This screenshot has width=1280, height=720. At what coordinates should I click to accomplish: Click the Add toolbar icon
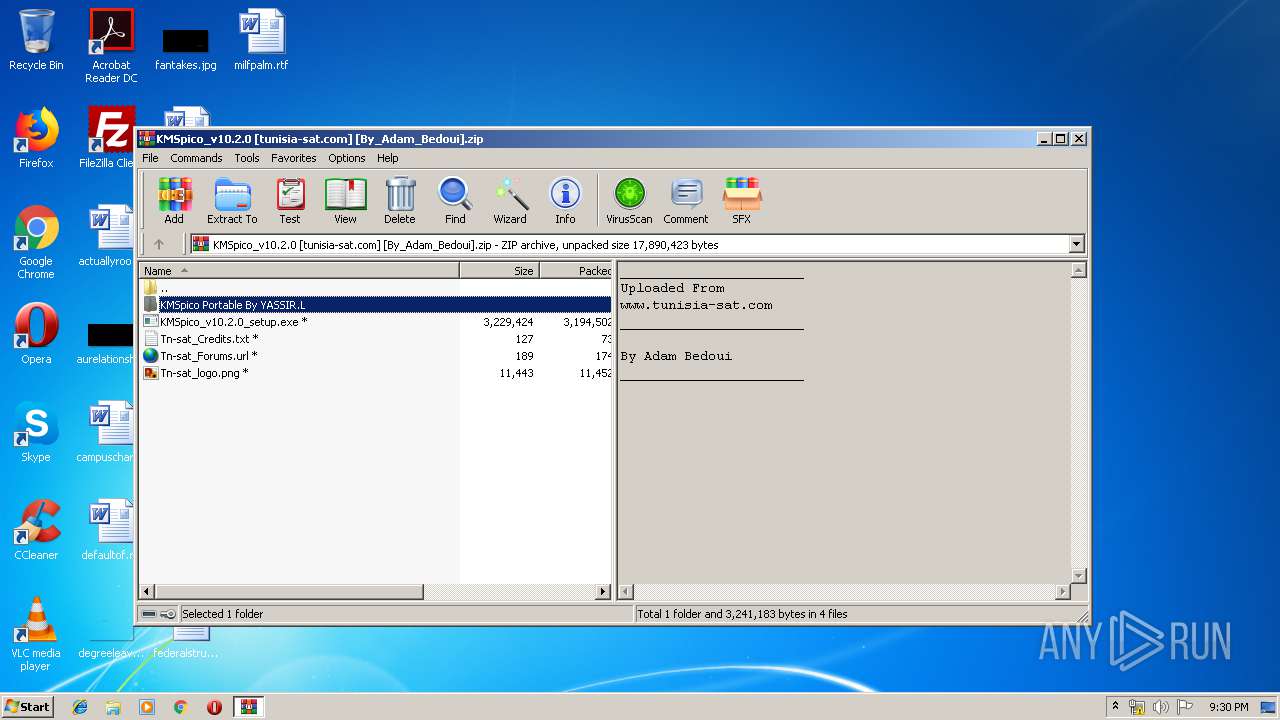point(174,201)
